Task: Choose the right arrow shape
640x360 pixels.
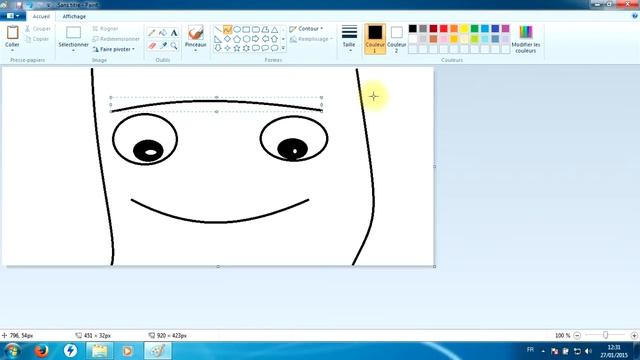Action: point(256,39)
